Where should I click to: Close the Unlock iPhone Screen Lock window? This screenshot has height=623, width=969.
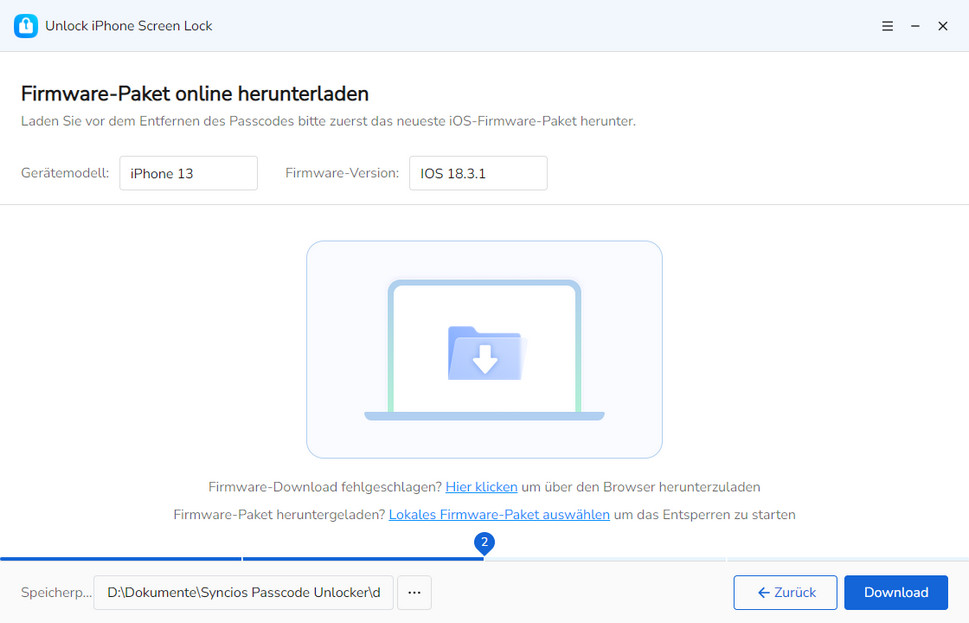coord(942,26)
